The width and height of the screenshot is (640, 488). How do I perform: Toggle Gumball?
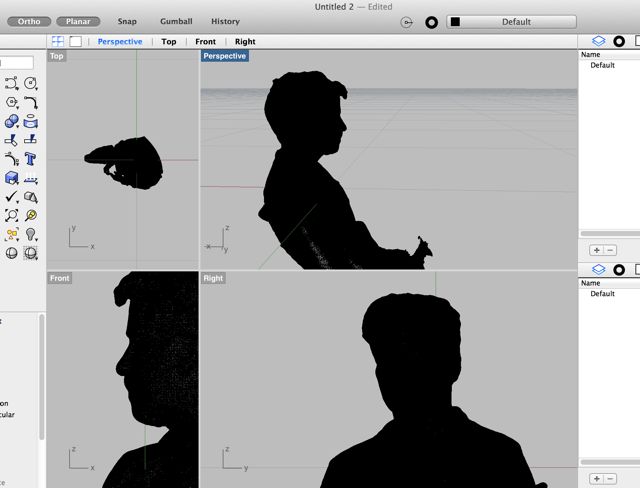coord(176,21)
